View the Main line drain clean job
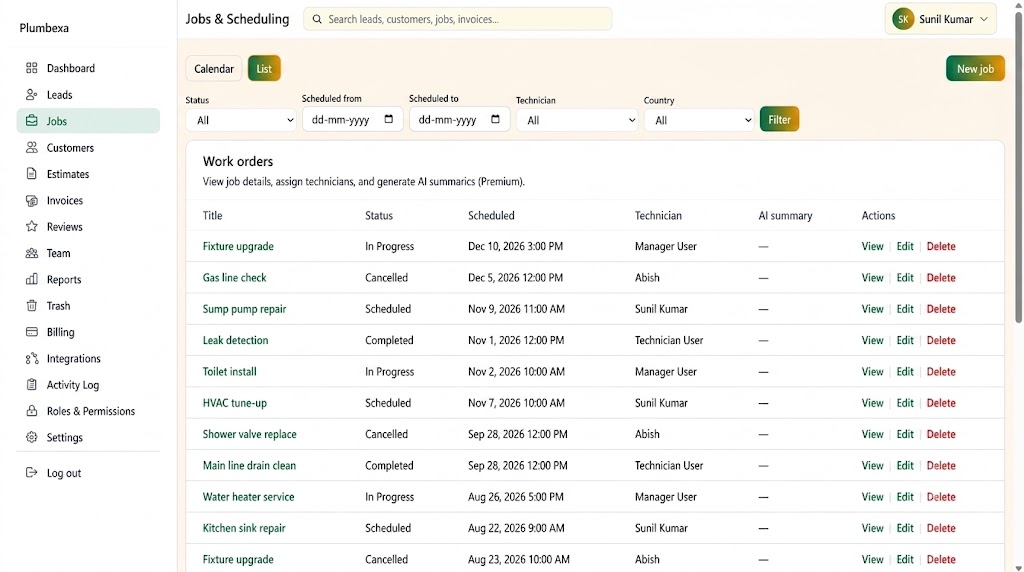 pos(872,466)
